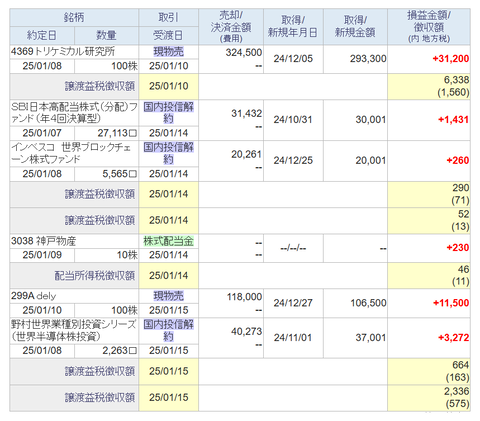The height and width of the screenshot is (421, 480).
Task: Select the 3038 神戸物産 stock name
Action: point(44,241)
